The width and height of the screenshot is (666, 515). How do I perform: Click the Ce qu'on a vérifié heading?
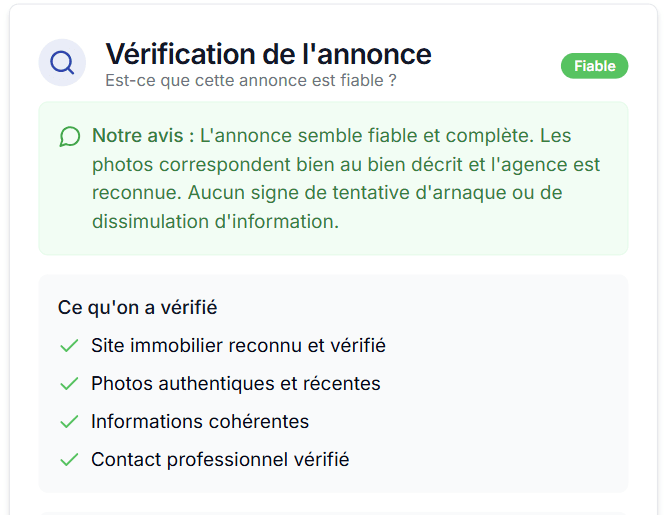click(x=137, y=307)
